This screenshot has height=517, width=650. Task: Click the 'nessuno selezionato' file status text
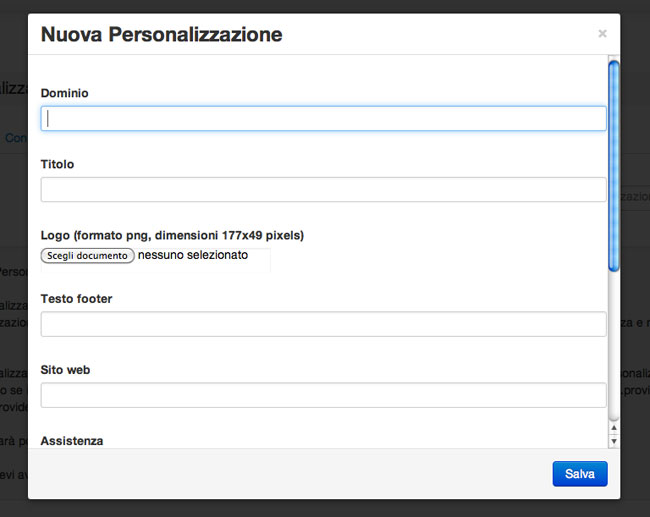point(193,255)
